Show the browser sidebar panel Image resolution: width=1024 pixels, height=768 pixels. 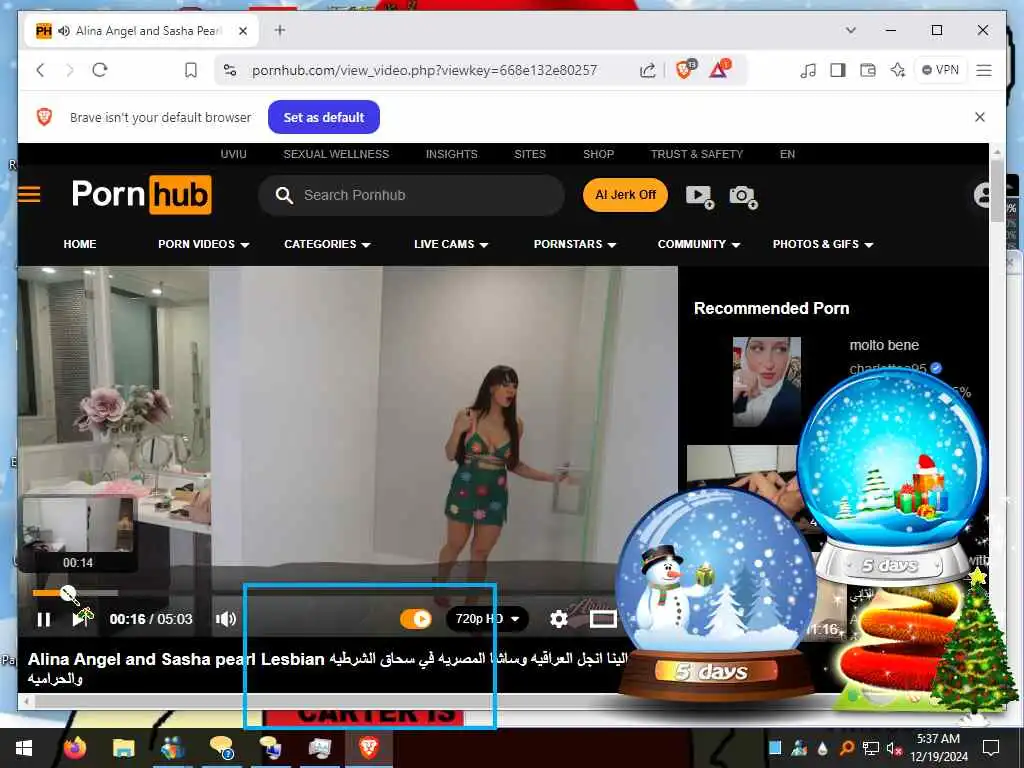(838, 70)
